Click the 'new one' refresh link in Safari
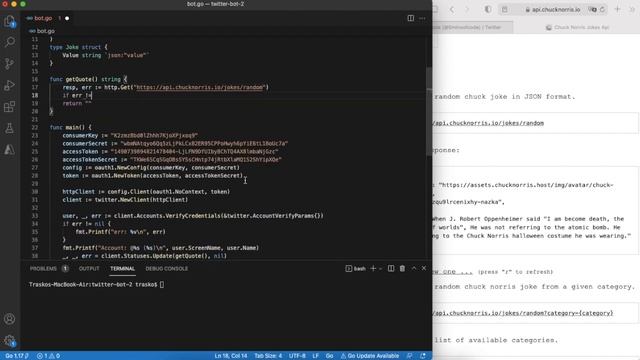The height and width of the screenshot is (360, 640). [x=453, y=271]
